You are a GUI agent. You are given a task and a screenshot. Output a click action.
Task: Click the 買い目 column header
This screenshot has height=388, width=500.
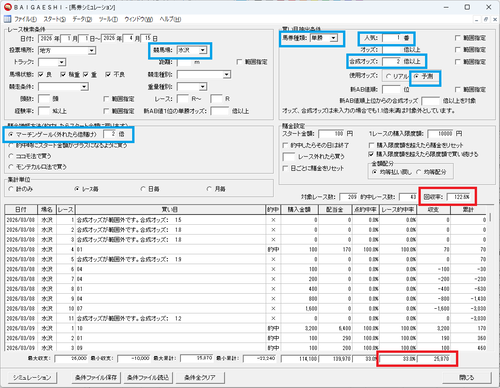tap(170, 210)
